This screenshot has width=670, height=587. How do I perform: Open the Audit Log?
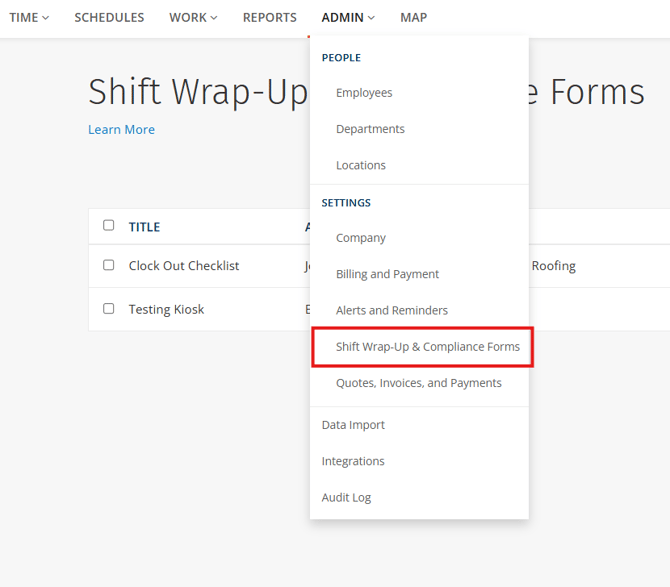pos(346,498)
